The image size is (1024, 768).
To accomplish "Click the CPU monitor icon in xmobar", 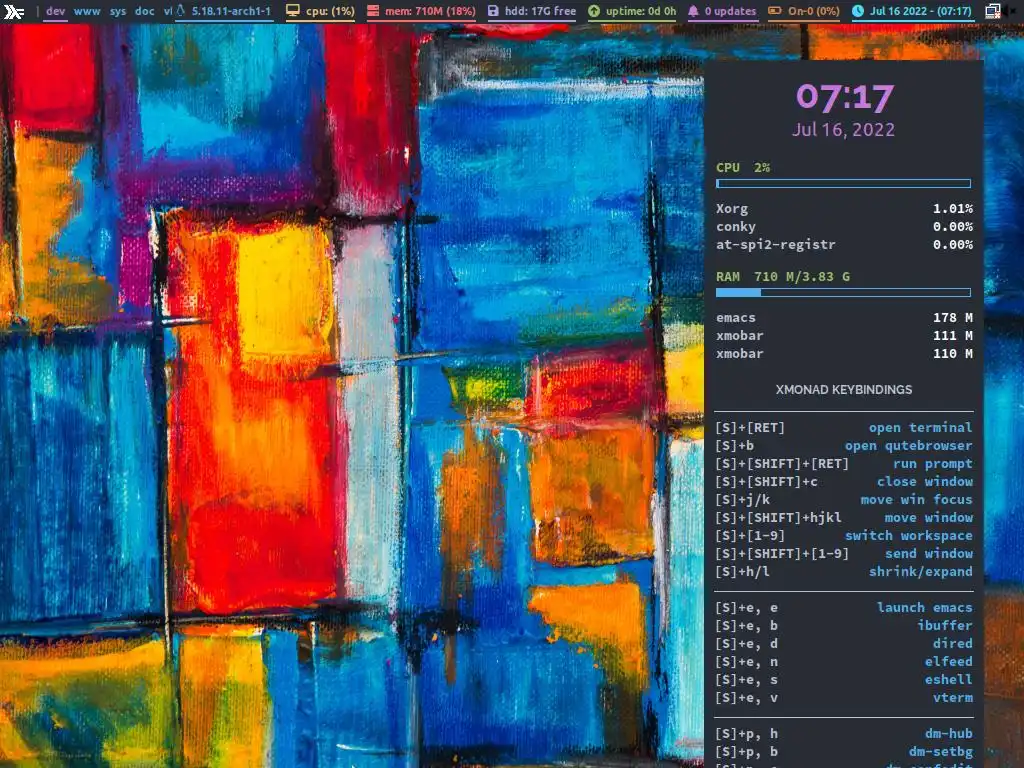I will (293, 11).
